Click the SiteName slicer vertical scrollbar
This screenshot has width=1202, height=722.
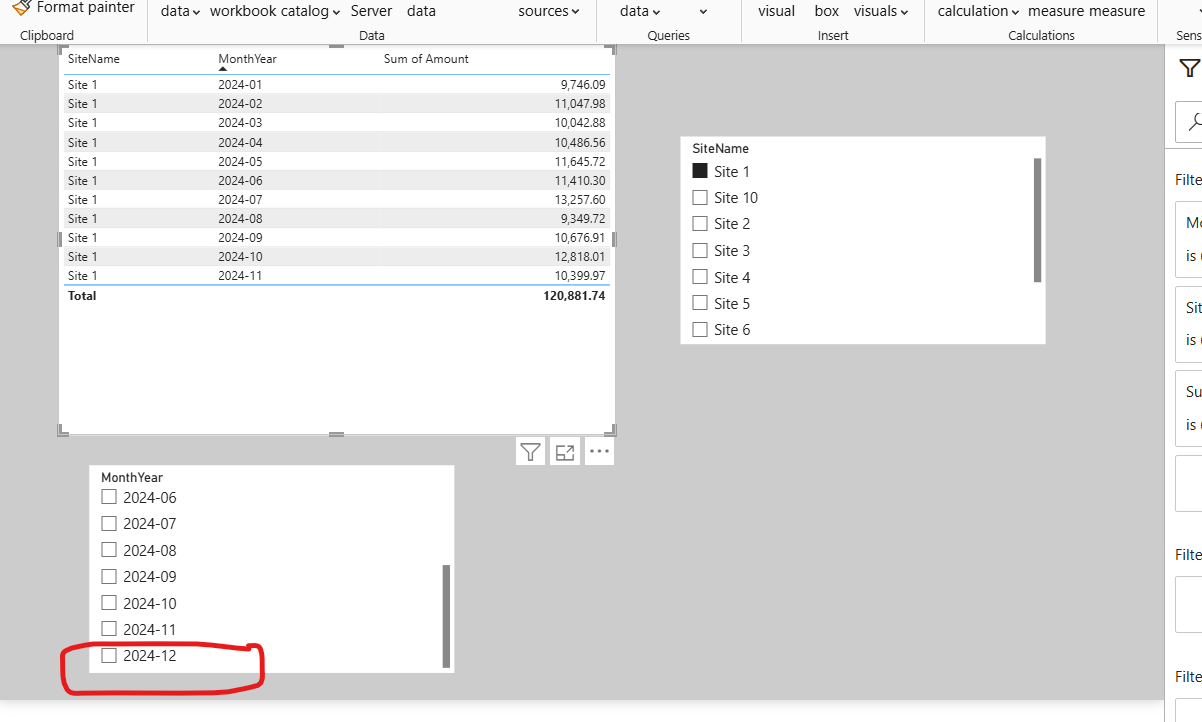1037,220
